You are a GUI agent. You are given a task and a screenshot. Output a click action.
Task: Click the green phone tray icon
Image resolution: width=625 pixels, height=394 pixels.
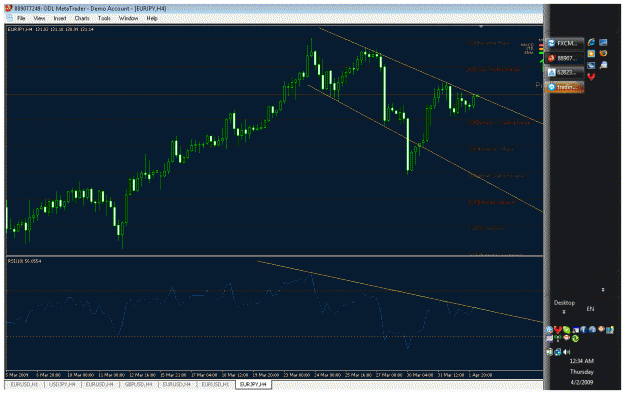click(566, 330)
